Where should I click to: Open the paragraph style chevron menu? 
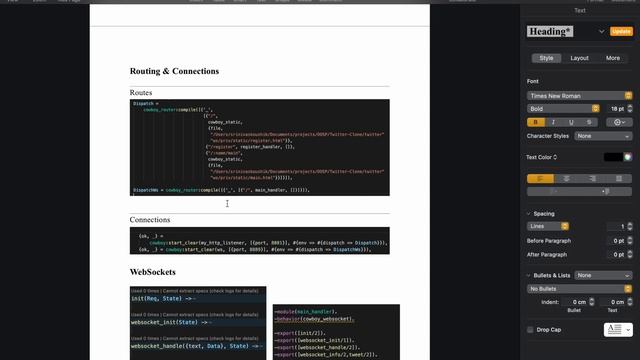point(601,31)
